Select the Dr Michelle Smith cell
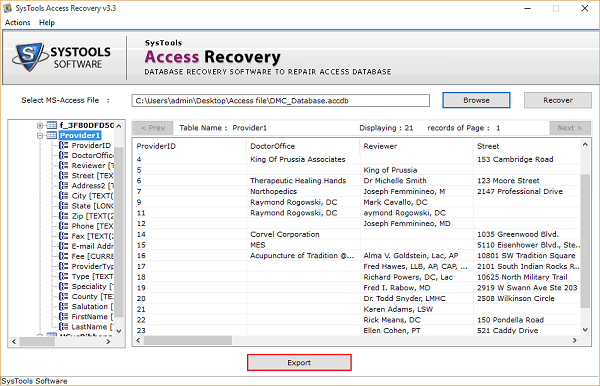This screenshot has width=600, height=386. [x=416, y=181]
